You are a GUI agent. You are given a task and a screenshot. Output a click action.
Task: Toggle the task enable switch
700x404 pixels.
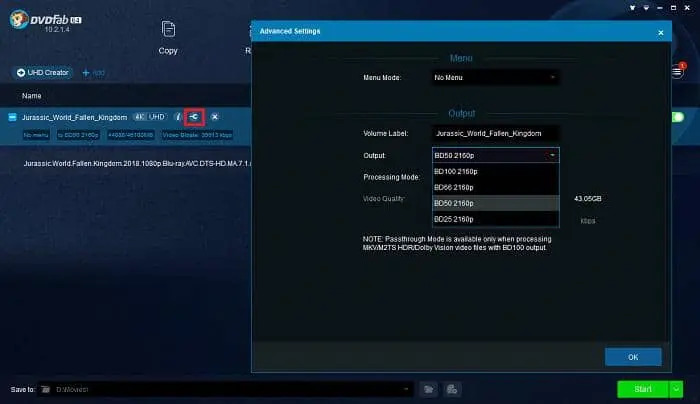coord(678,117)
